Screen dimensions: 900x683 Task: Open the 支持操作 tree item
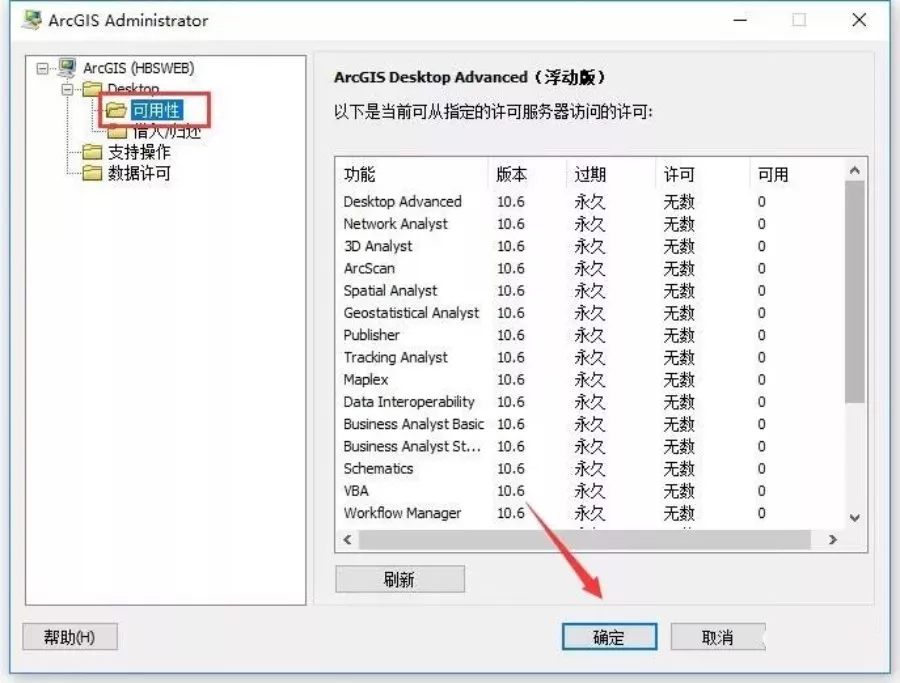click(x=139, y=152)
